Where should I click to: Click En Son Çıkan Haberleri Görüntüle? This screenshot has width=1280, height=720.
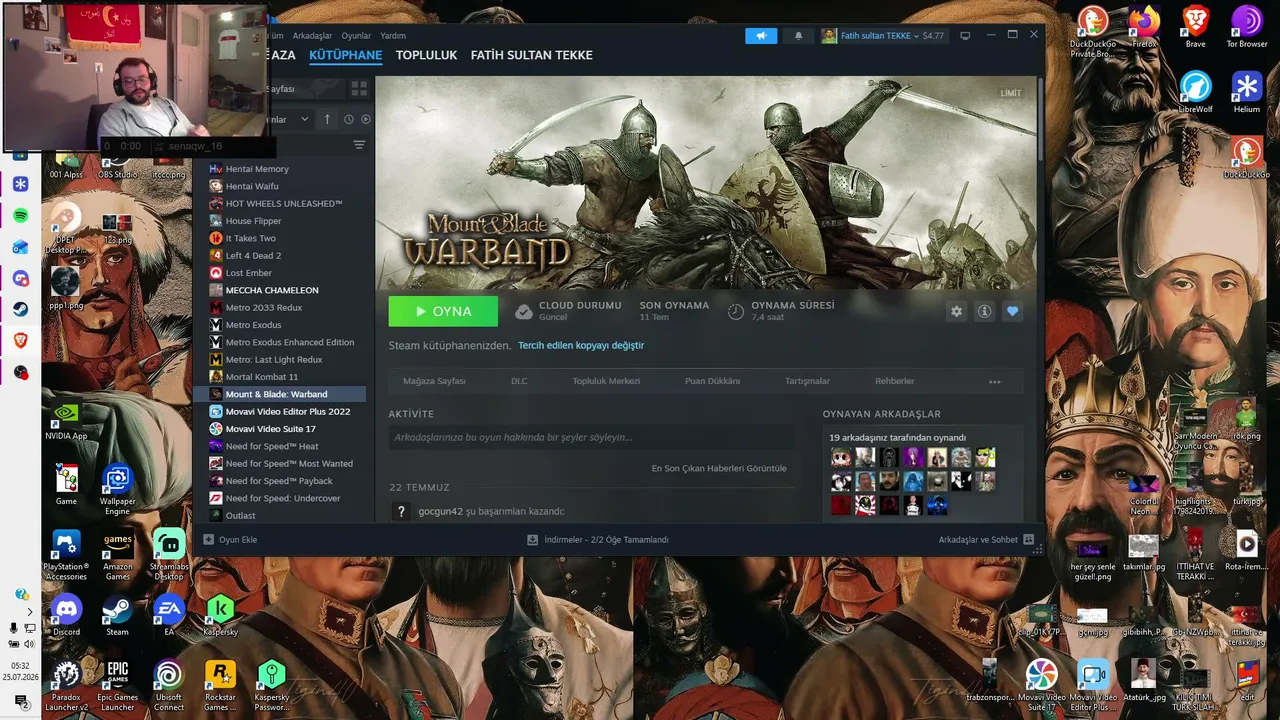tap(719, 468)
